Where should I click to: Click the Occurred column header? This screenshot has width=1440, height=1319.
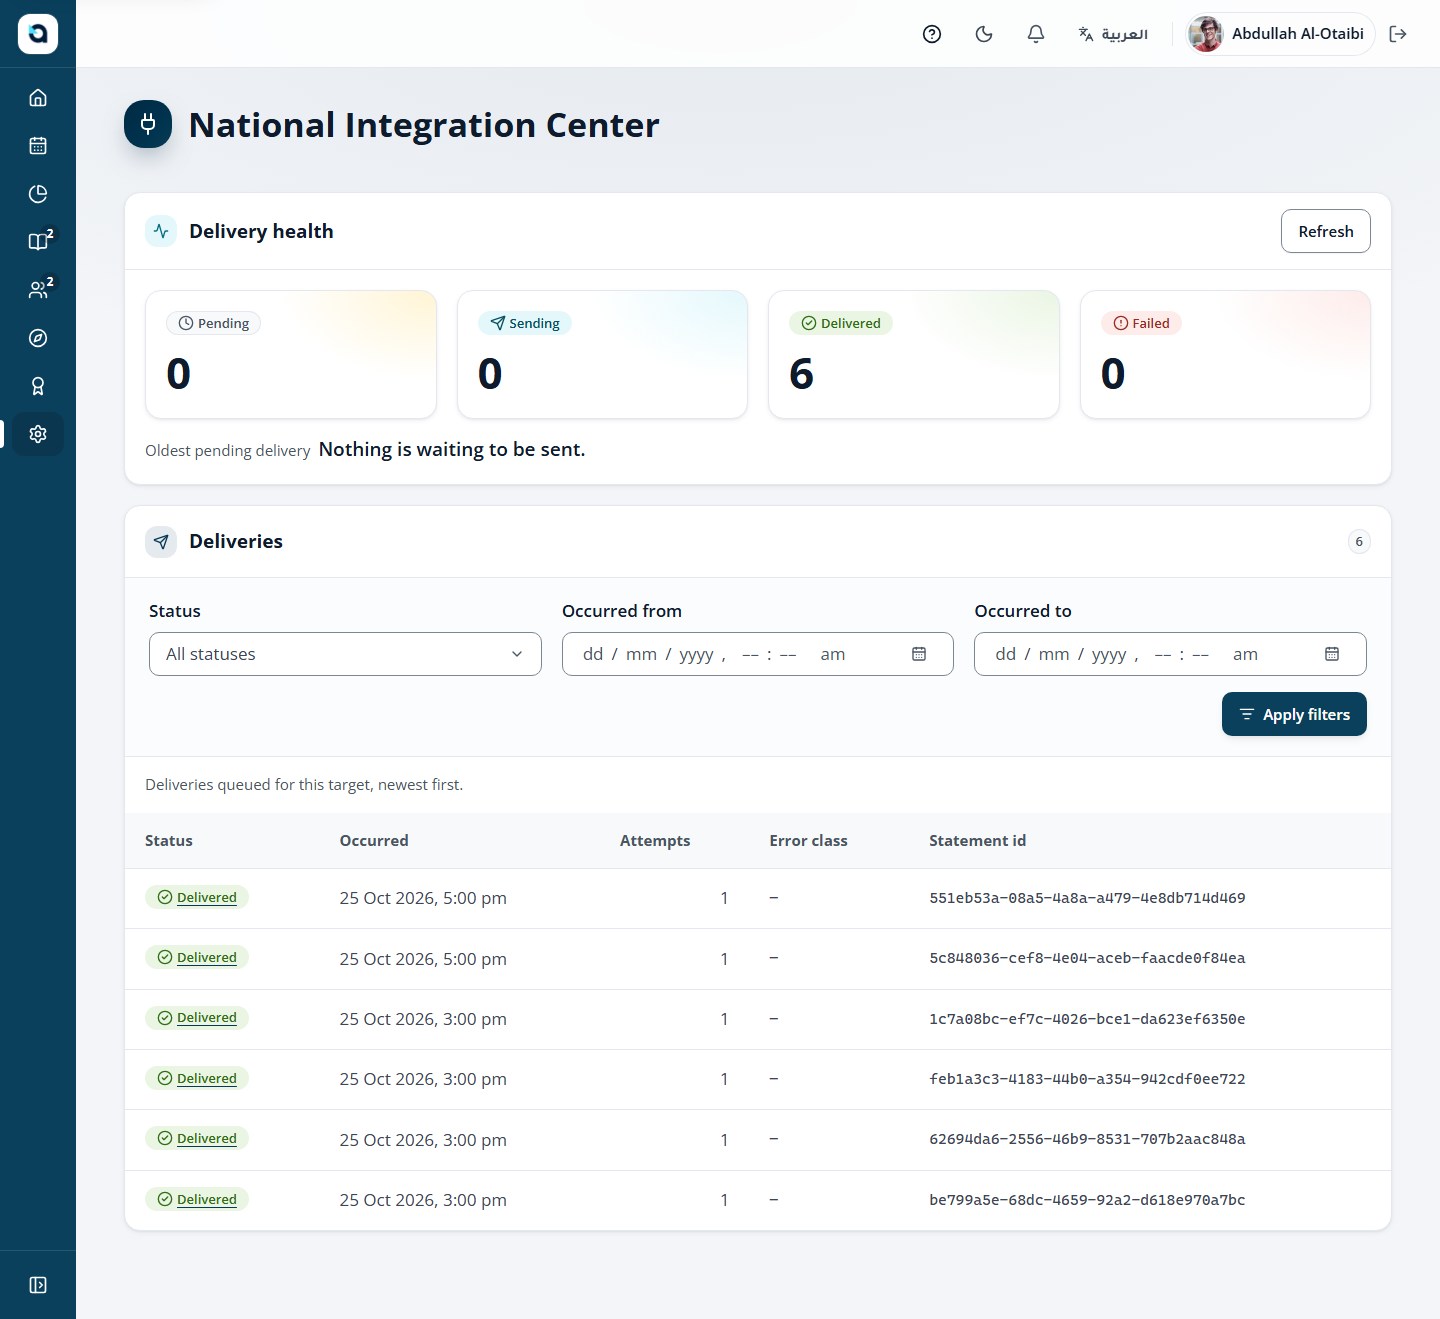pyautogui.click(x=374, y=841)
